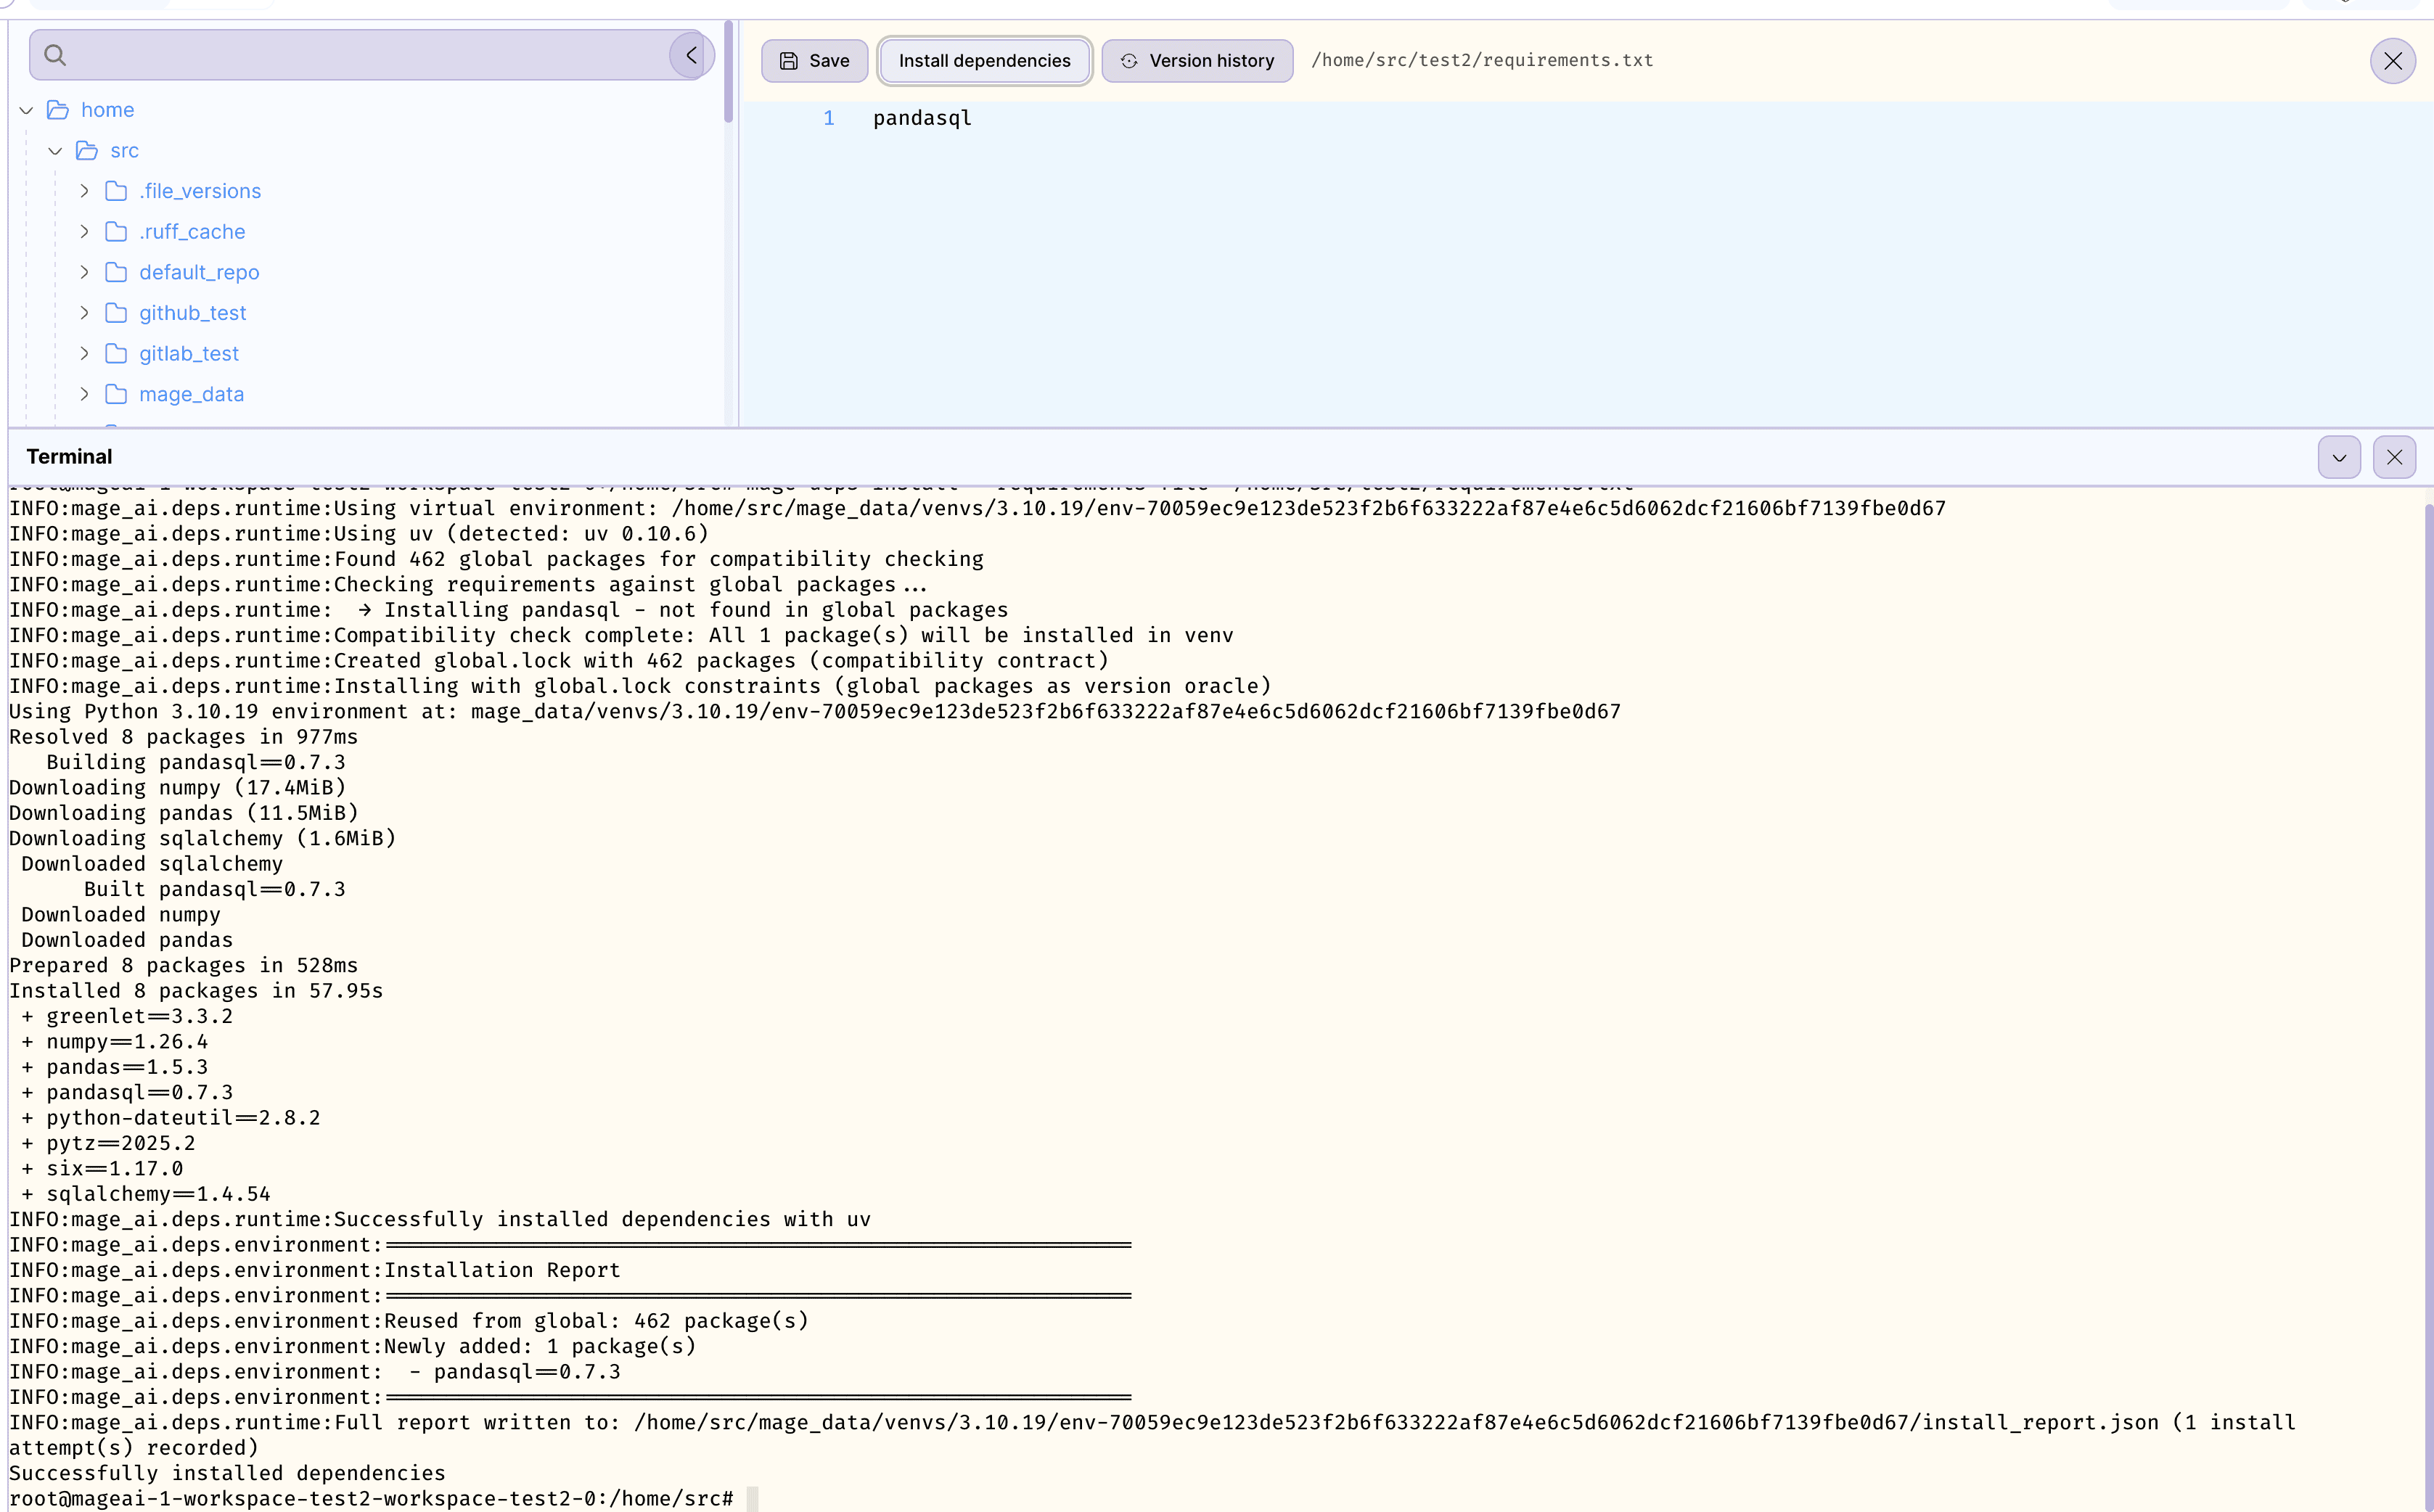Screen dimensions: 2434x1512
Task: Expand the .ruff_cache folder
Action: click(x=85, y=232)
